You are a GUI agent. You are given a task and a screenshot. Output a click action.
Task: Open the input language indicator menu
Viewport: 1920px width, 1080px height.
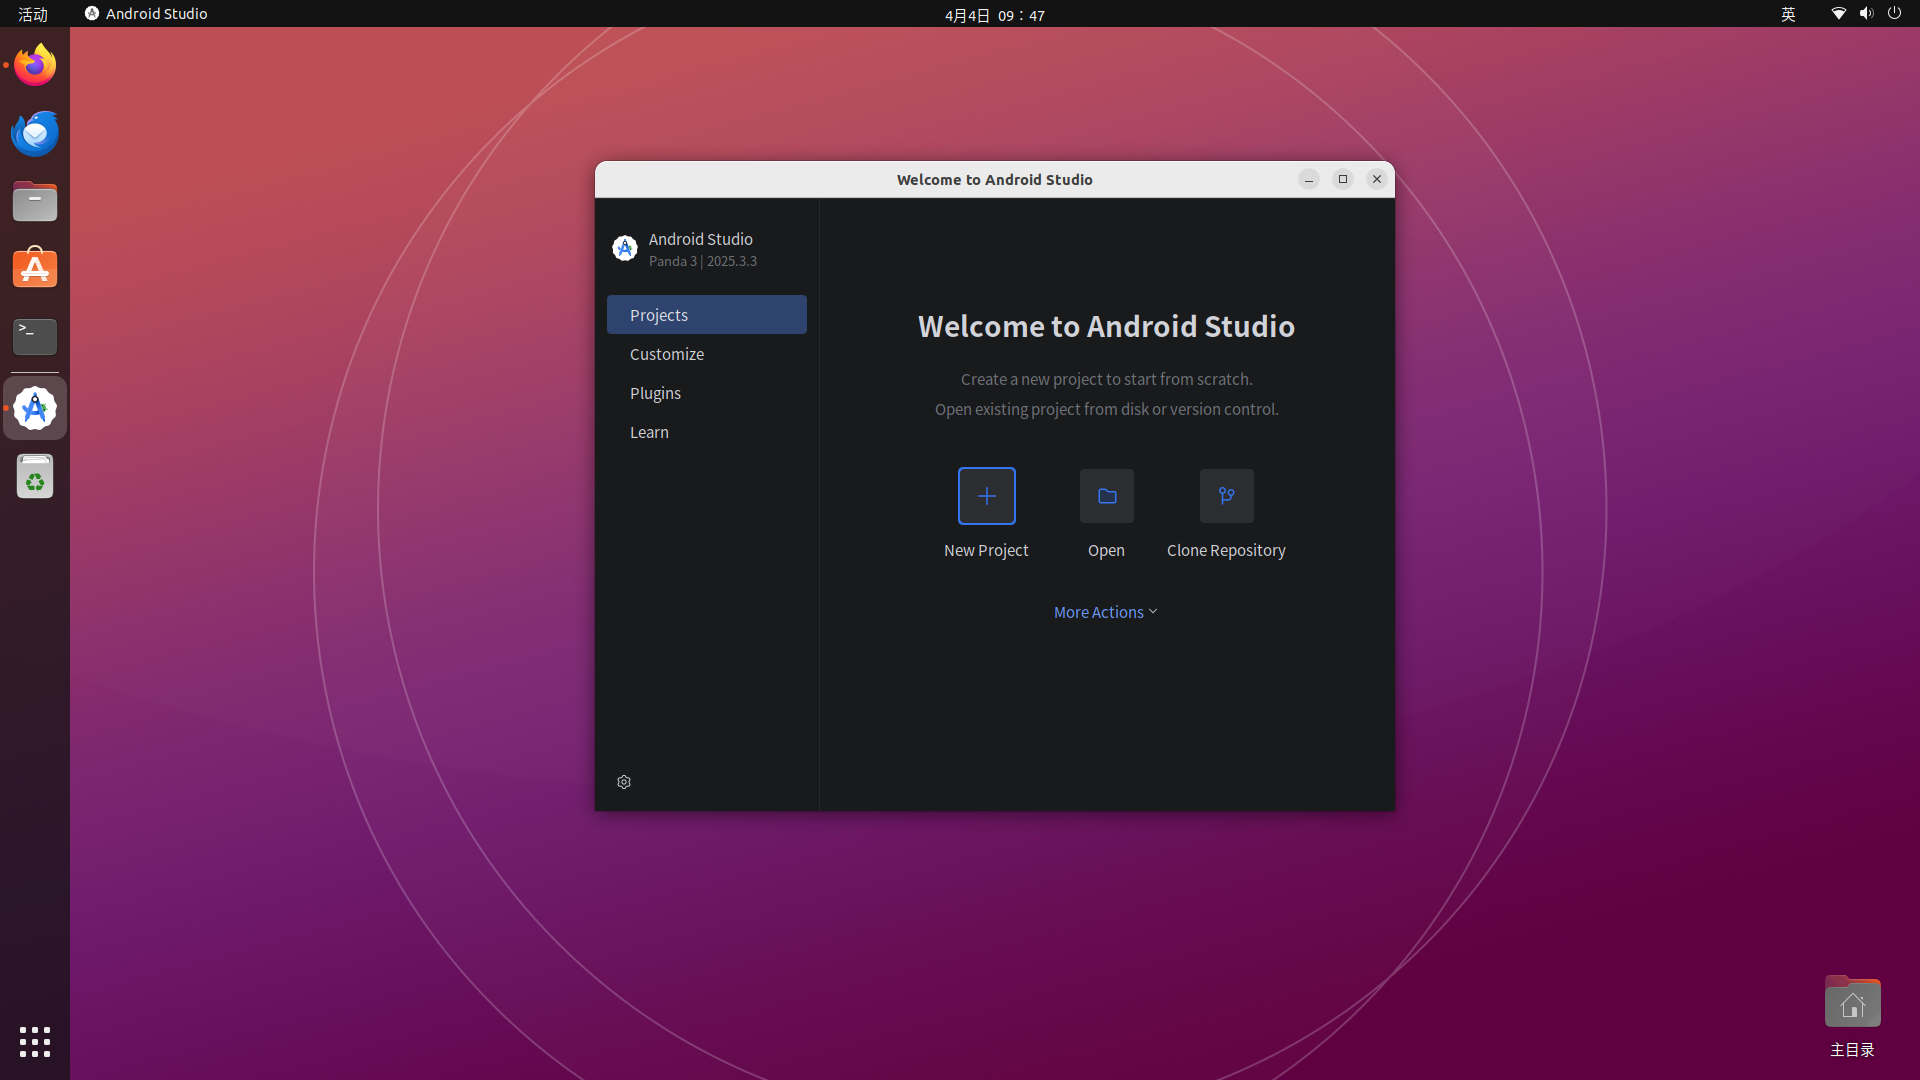tap(1788, 14)
